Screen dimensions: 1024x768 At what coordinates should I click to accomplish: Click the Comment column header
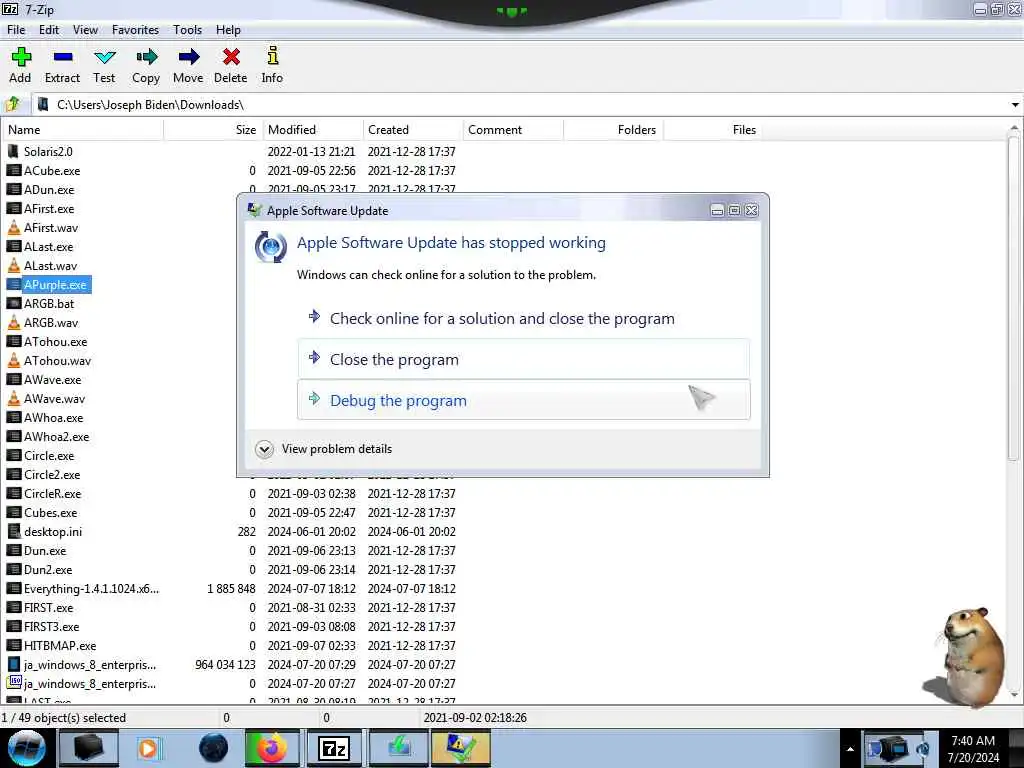[513, 130]
